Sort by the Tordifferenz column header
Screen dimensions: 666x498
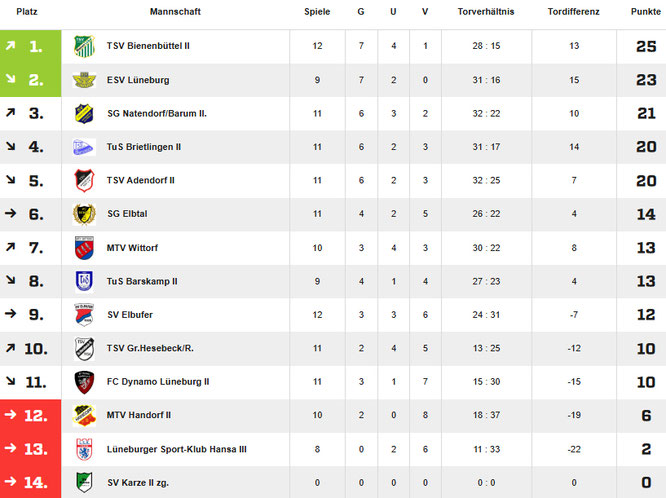[x=574, y=11]
